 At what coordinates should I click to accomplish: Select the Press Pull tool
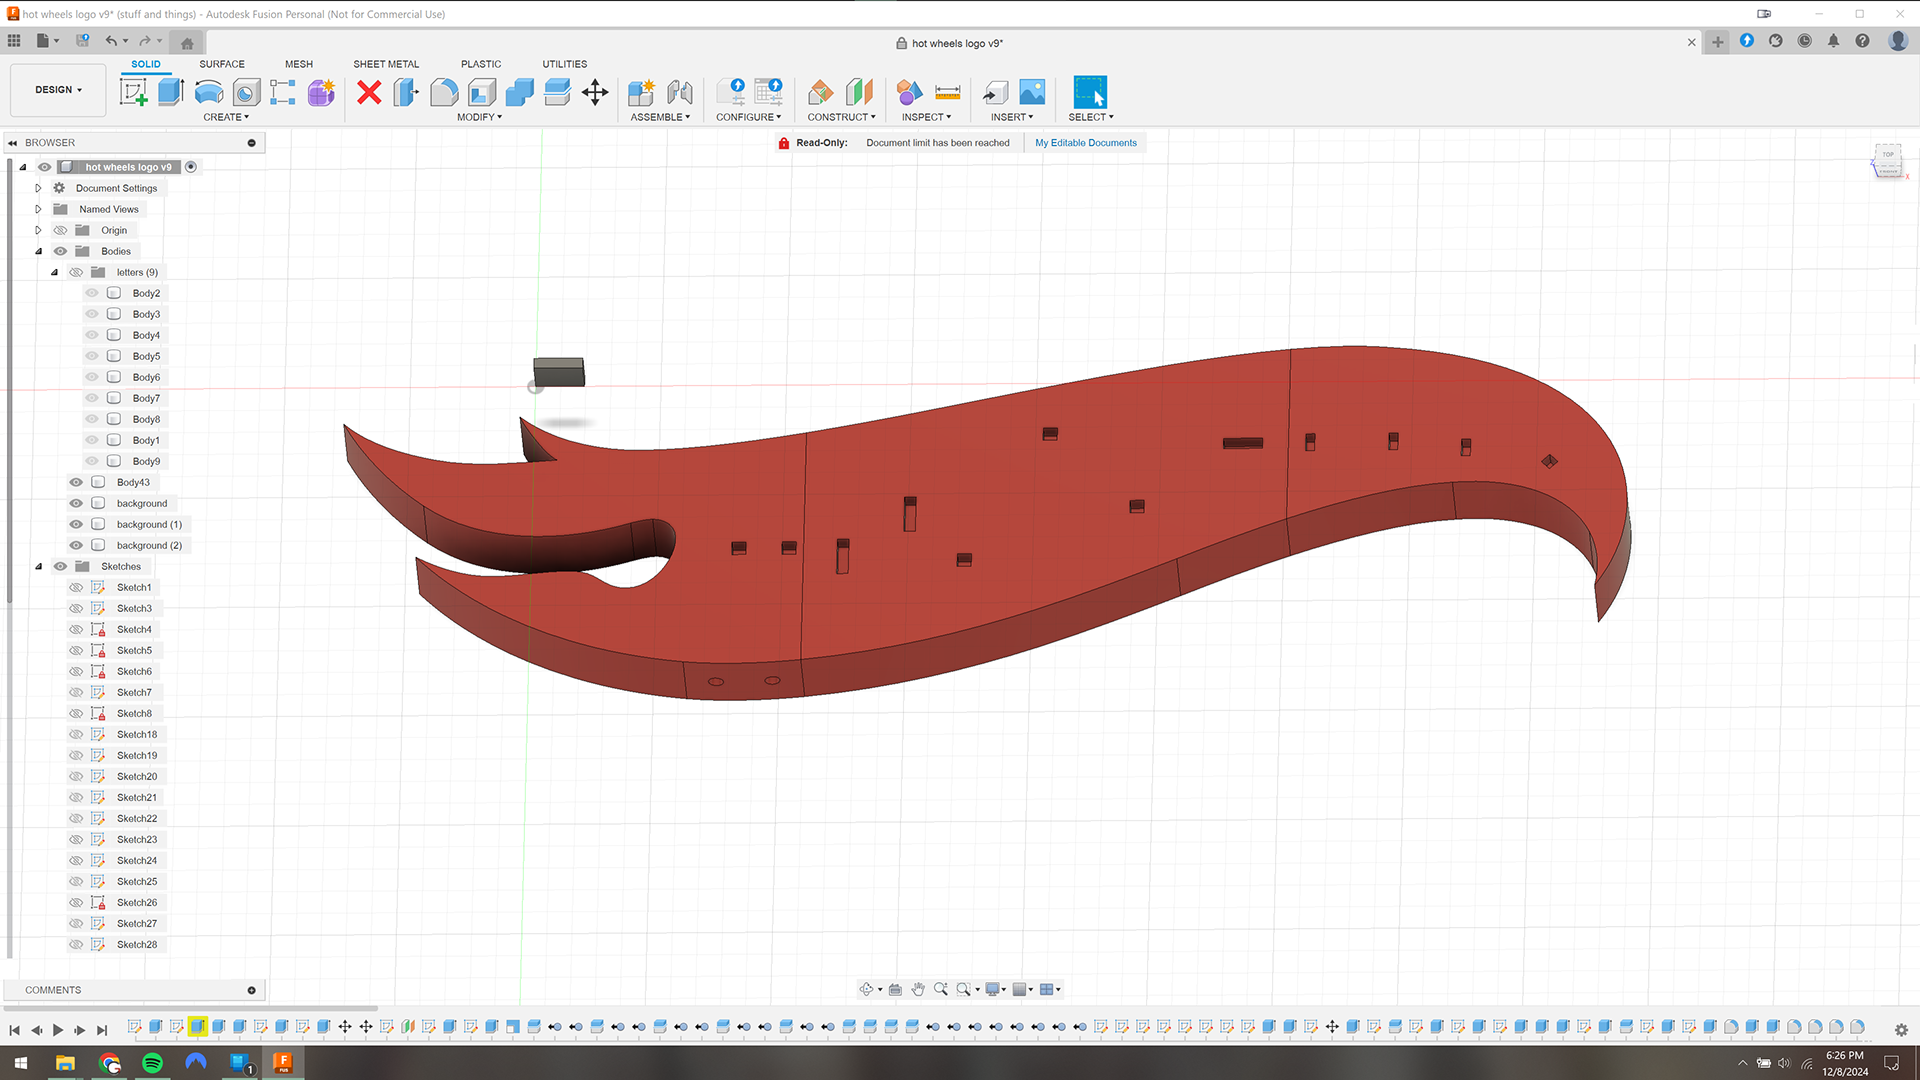(x=406, y=92)
